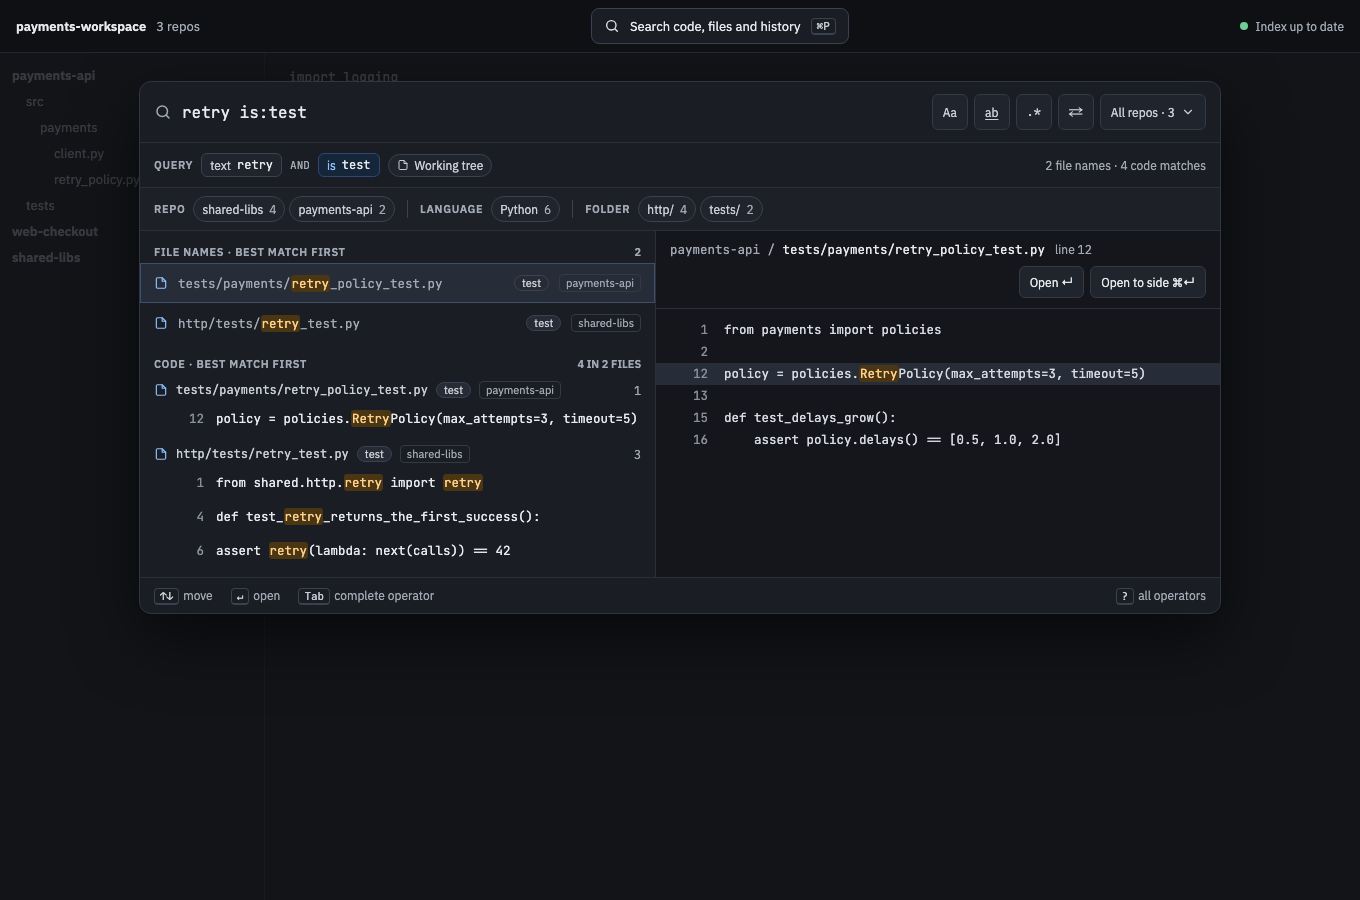Click the Tab complete operator hint
Image resolution: width=1360 pixels, height=900 pixels.
366,596
